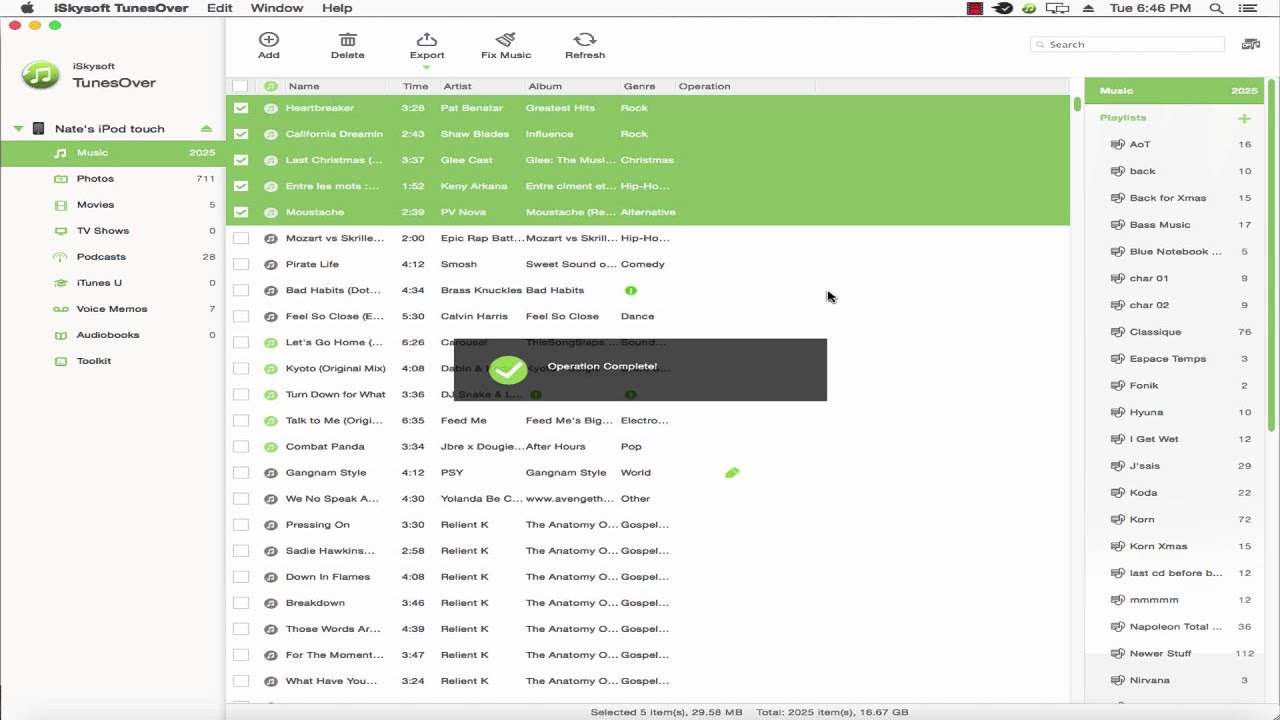Image resolution: width=1280 pixels, height=720 pixels.
Task: Click the Add toolbar icon
Action: 268,40
